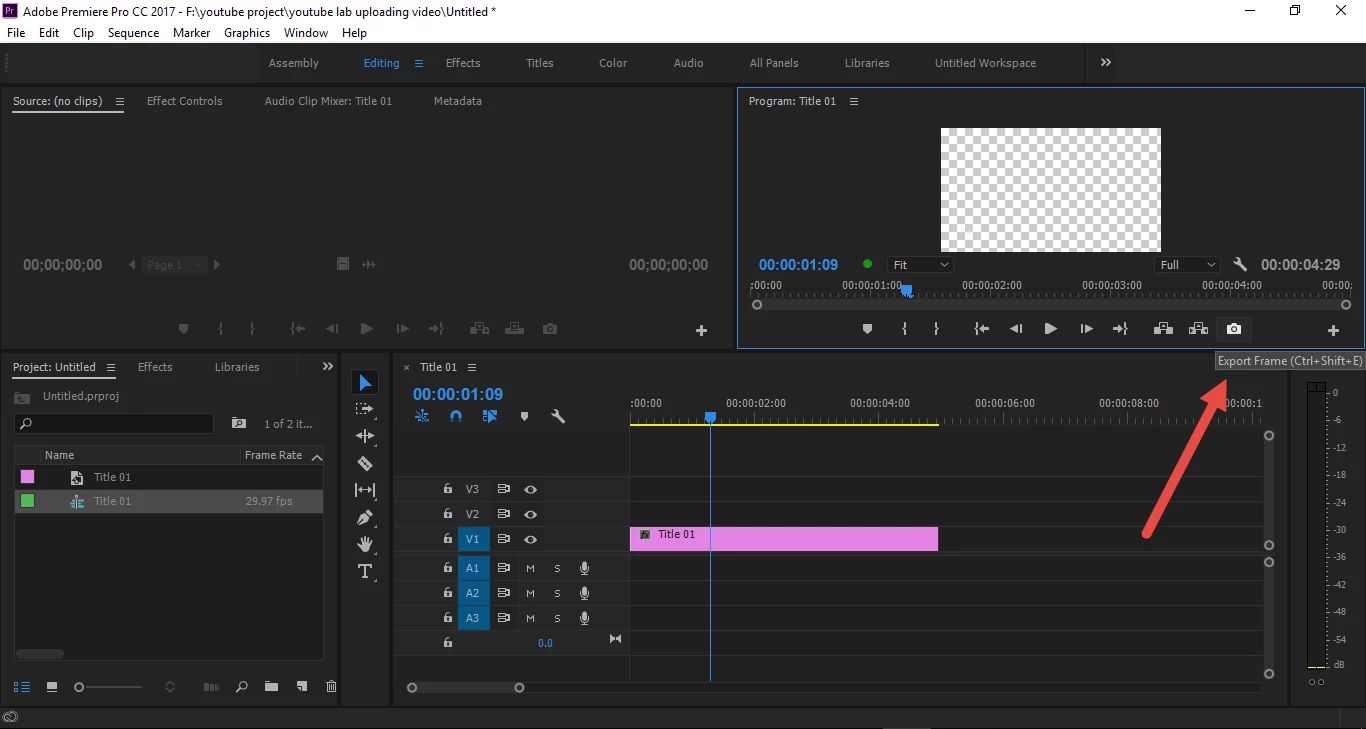Screen dimensions: 1366x729
Task: Open Editing workspace menu
Action: 419,63
